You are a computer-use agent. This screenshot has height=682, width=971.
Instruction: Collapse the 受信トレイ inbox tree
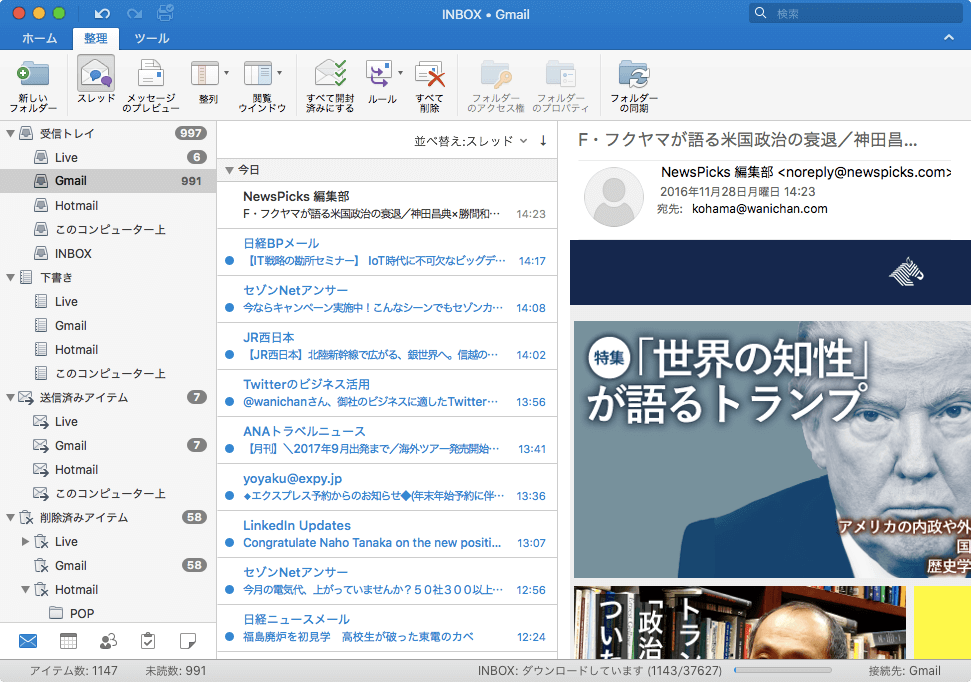10,133
